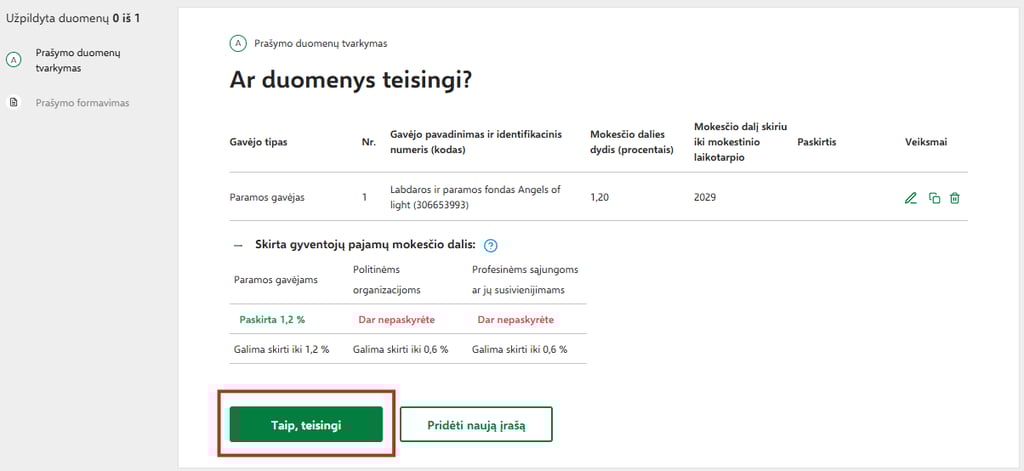1024x471 pixels.
Task: Click the pencil edit icon for the recipient row
Action: click(x=910, y=198)
